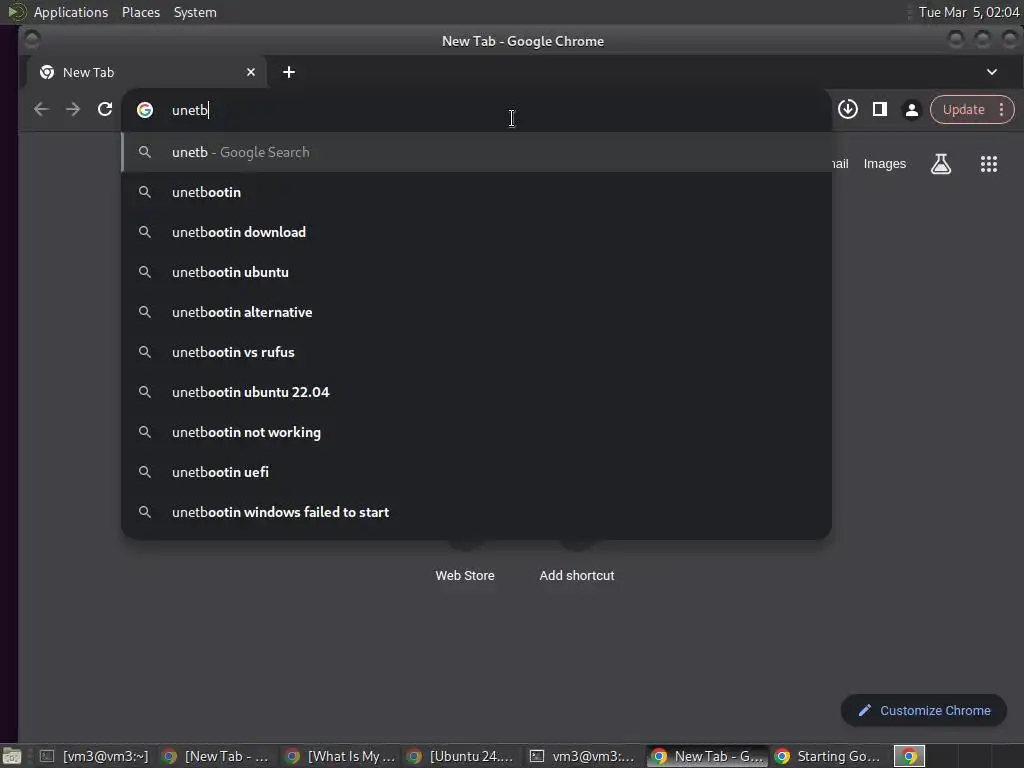Select 'unetb - Google Search' suggestion
The image size is (1024, 768).
click(x=477, y=152)
